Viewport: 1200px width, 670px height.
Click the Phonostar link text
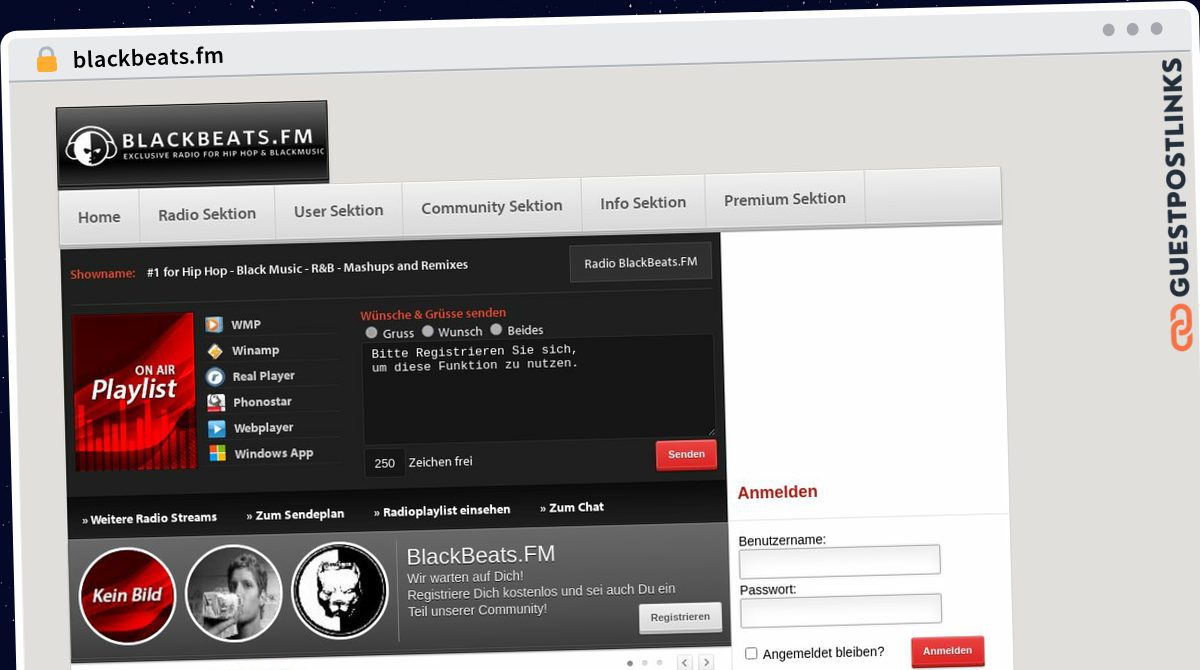click(x=264, y=402)
